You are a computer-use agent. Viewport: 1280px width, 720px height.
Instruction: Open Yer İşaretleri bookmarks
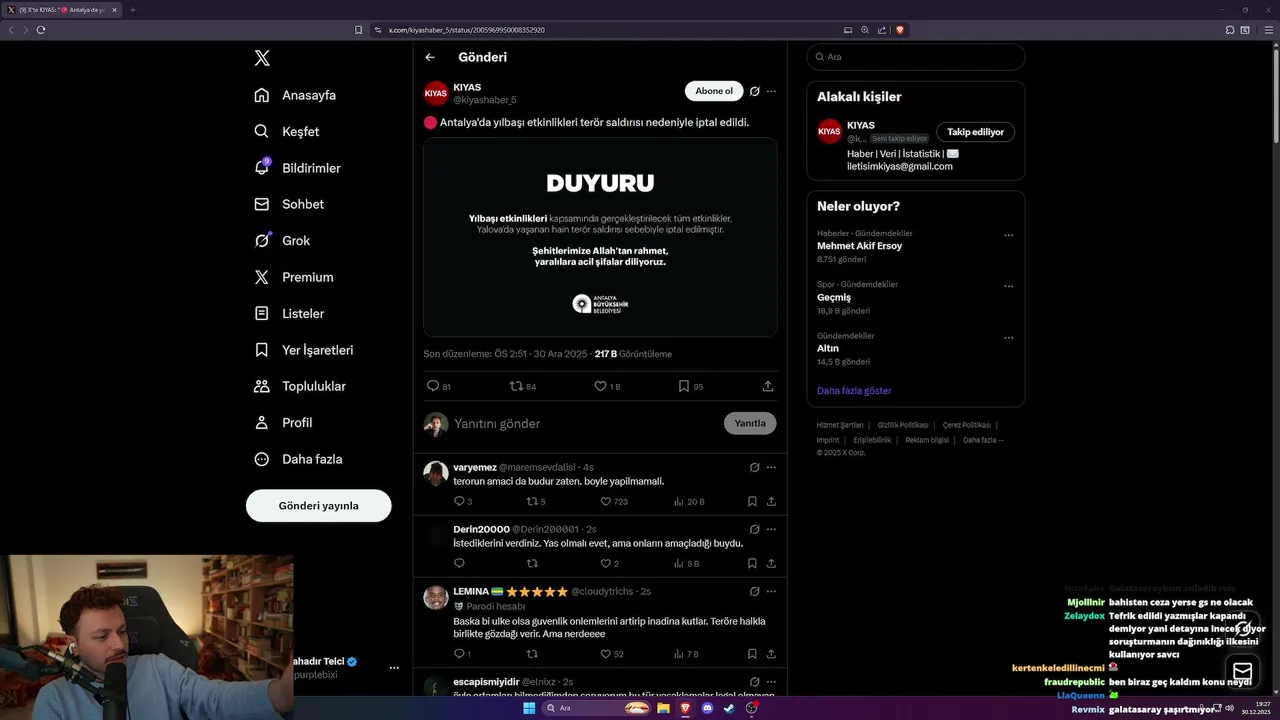click(x=304, y=350)
